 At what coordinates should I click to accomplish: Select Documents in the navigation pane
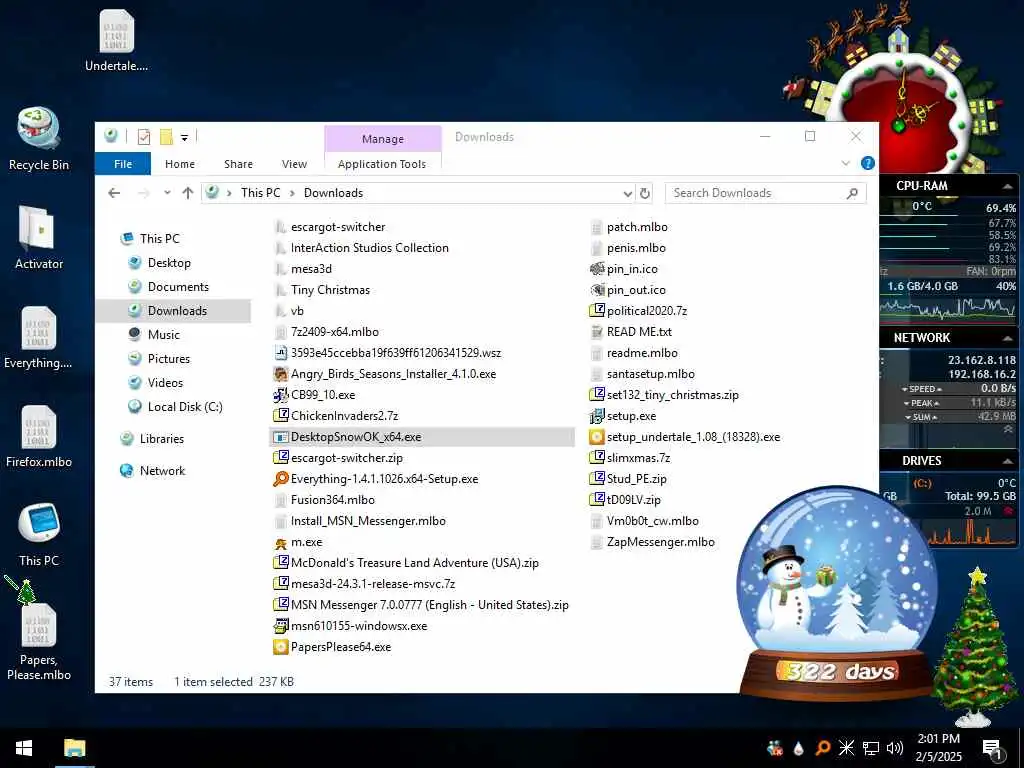click(x=178, y=287)
